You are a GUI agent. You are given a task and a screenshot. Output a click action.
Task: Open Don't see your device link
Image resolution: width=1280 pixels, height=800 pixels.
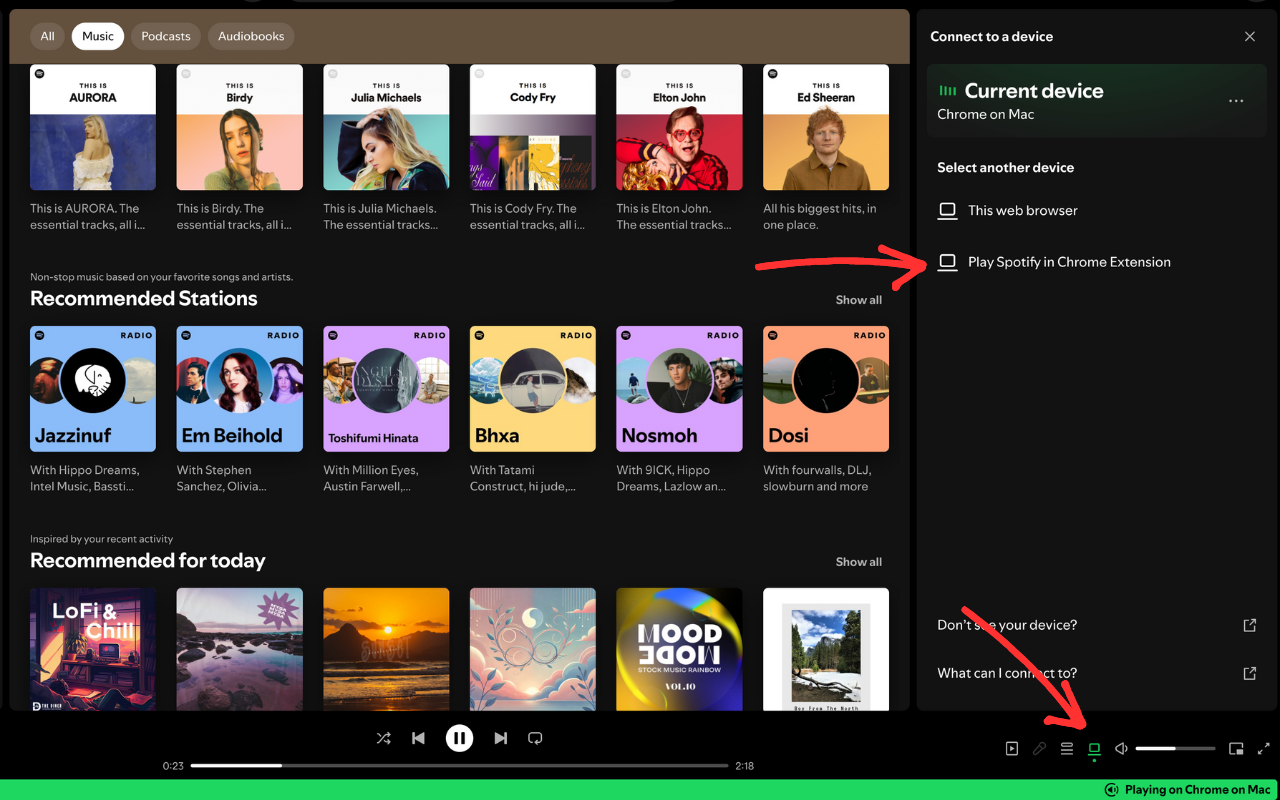(1007, 625)
